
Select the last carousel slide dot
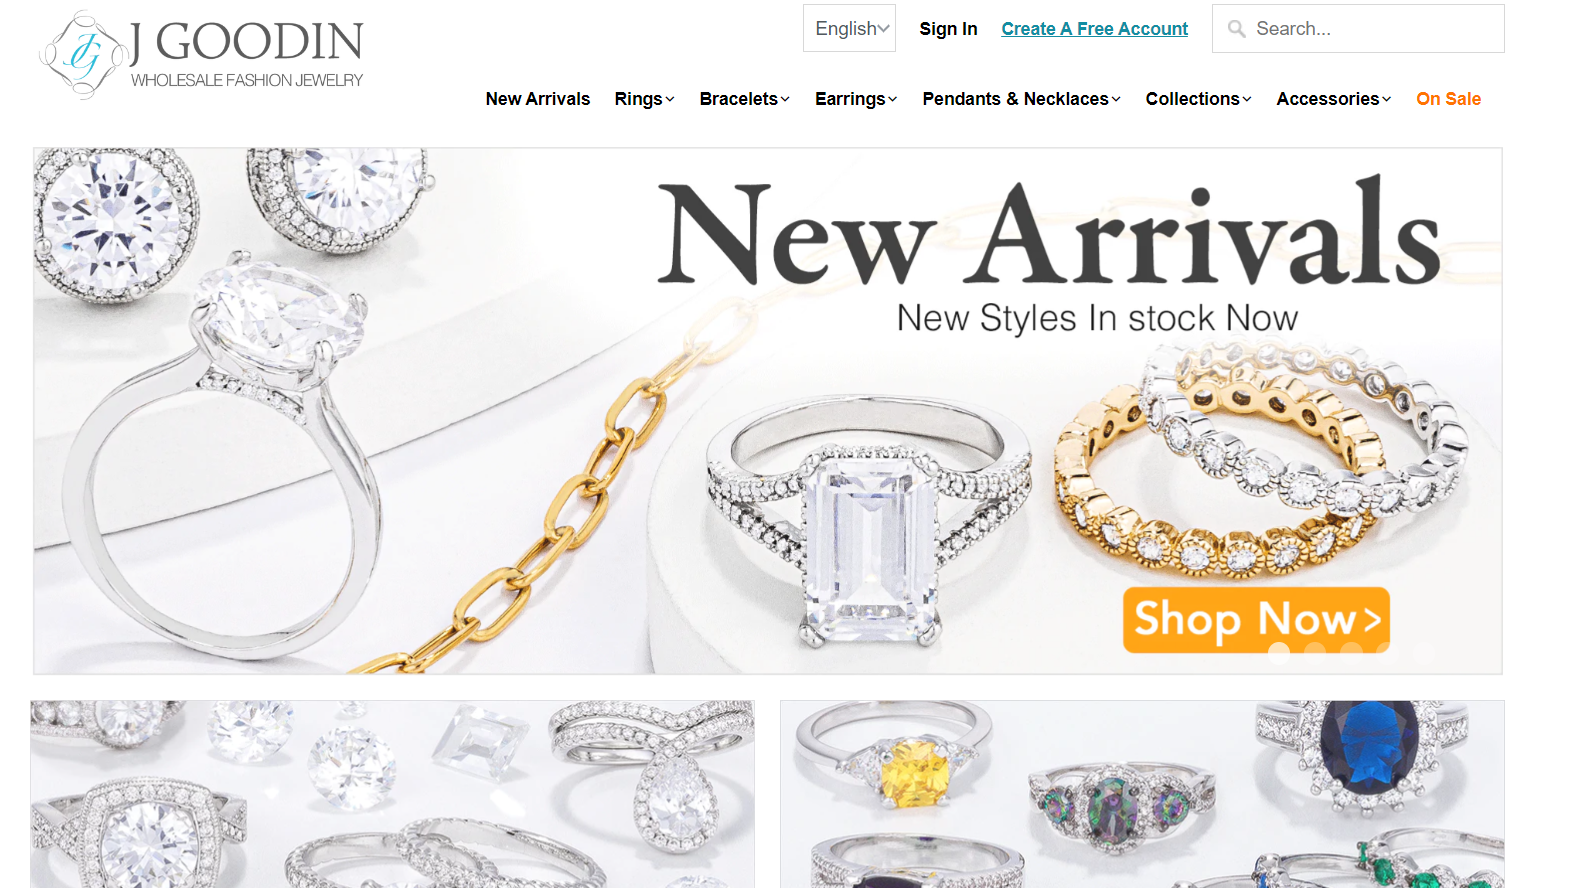pyautogui.click(x=1424, y=653)
